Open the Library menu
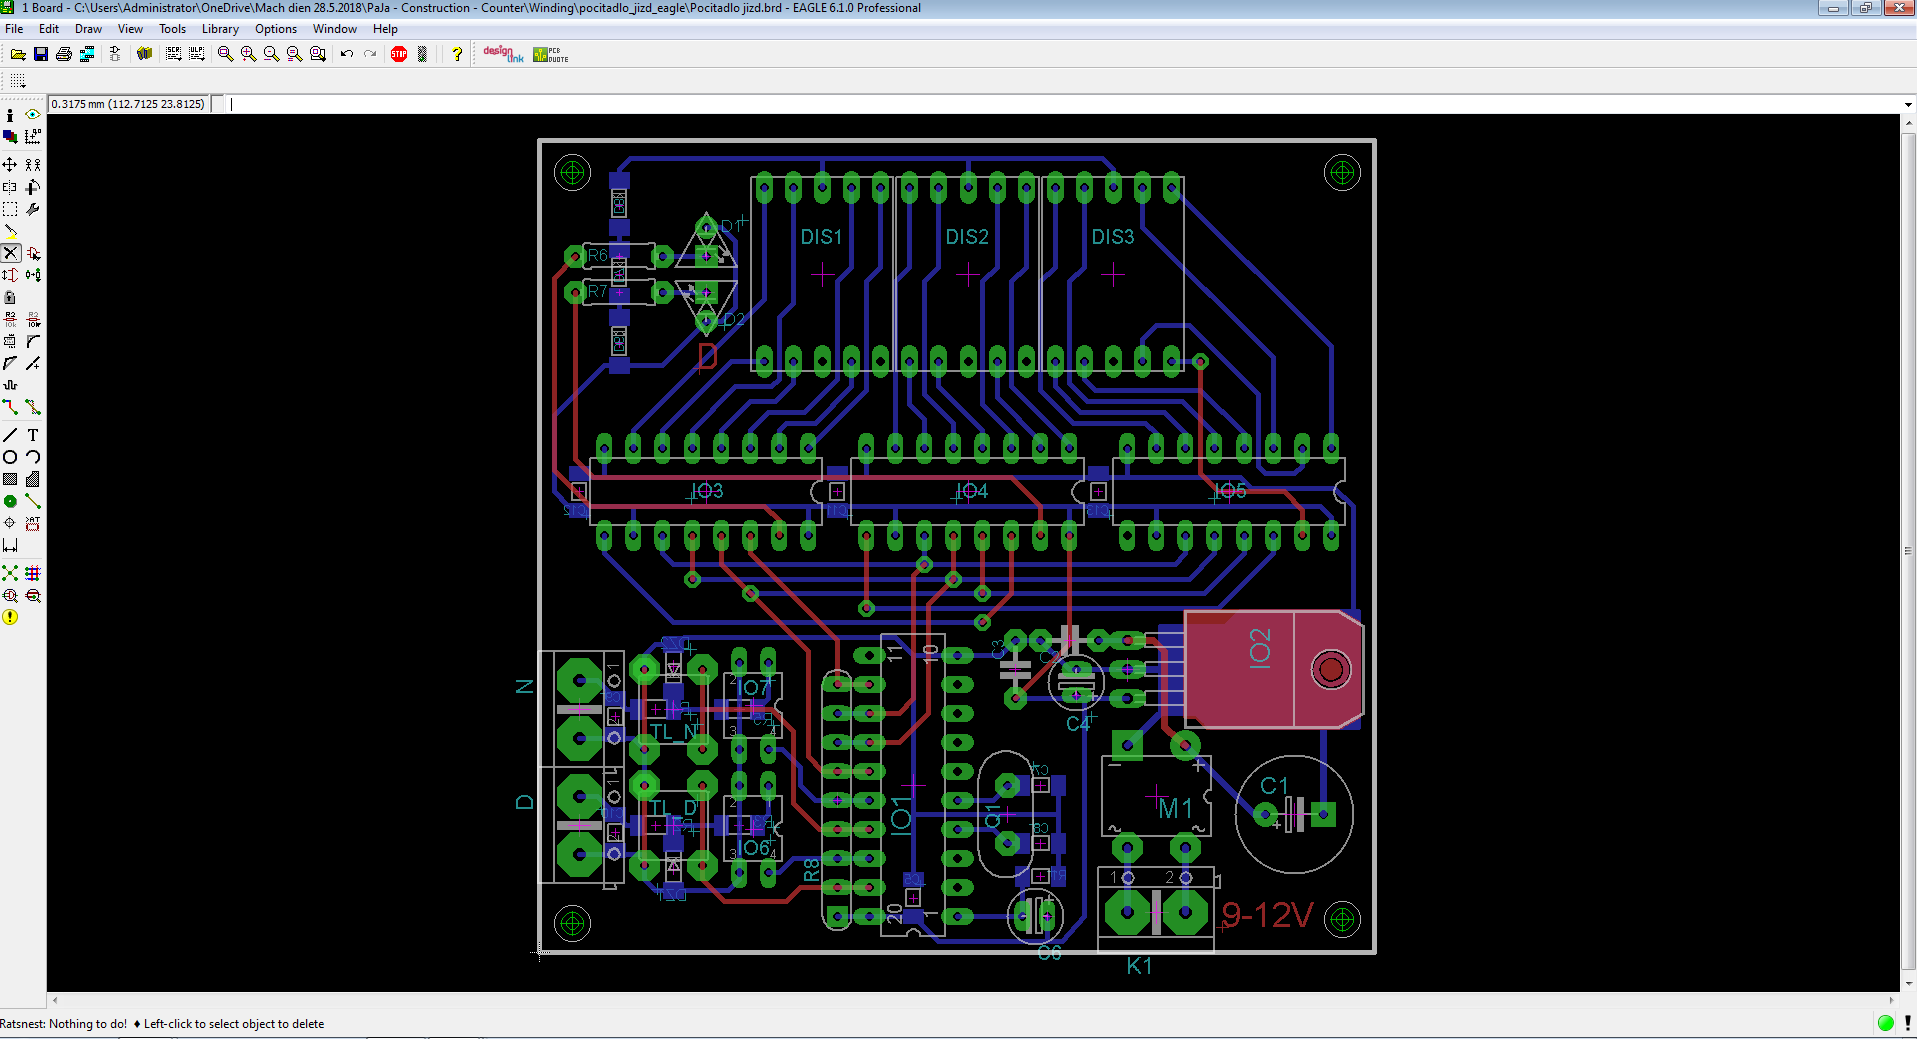This screenshot has width=1917, height=1039. click(x=220, y=29)
